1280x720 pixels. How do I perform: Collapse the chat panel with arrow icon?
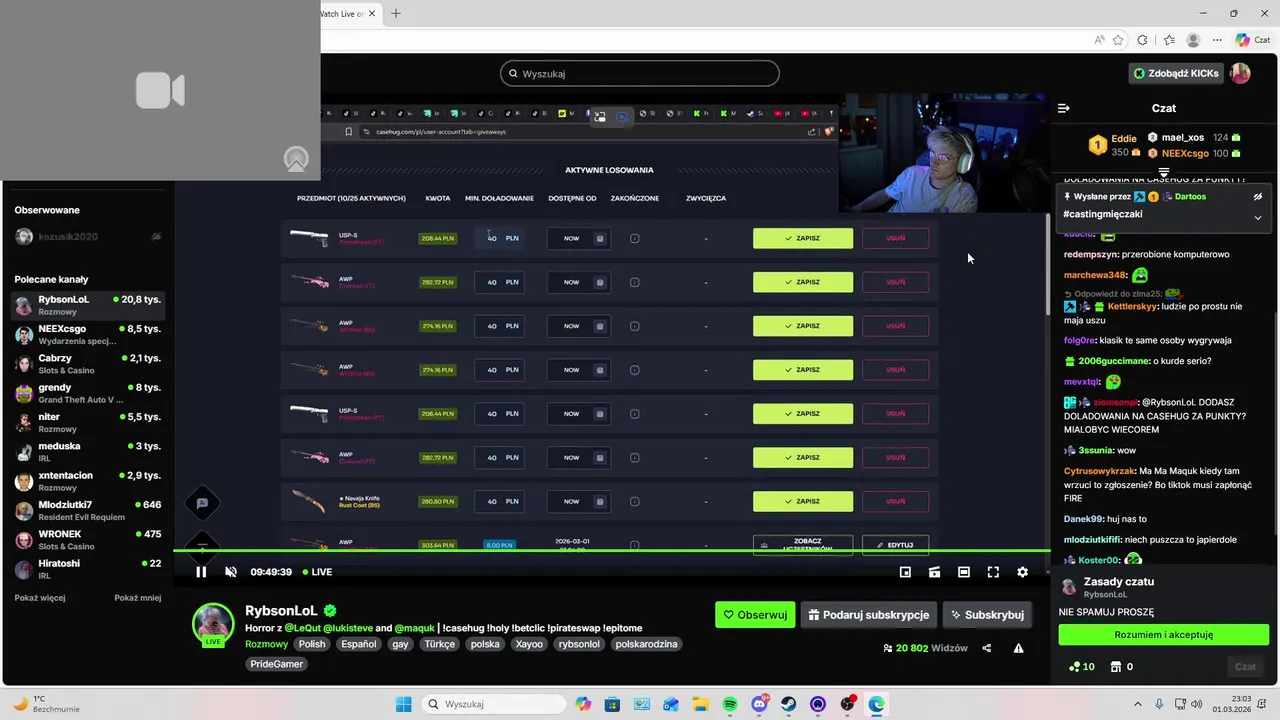[1064, 108]
